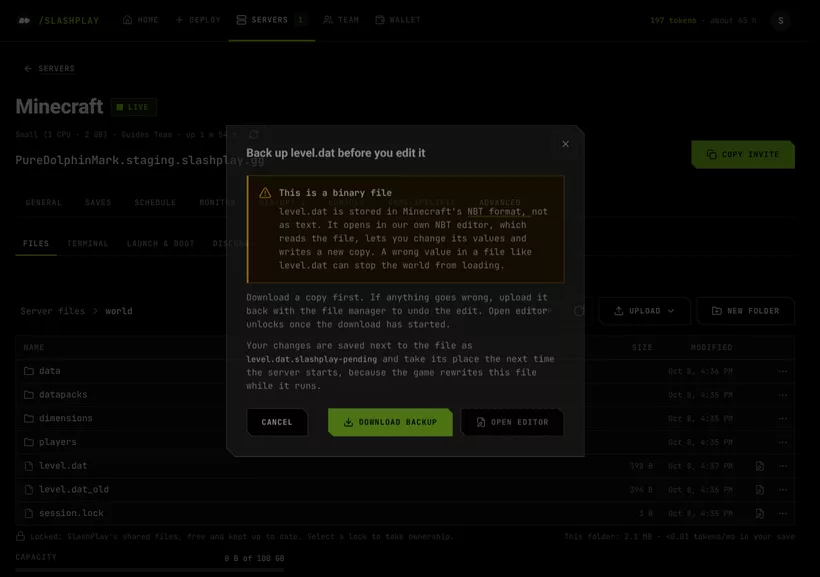Click the Copy Invite button
The width and height of the screenshot is (820, 577).
(x=743, y=154)
